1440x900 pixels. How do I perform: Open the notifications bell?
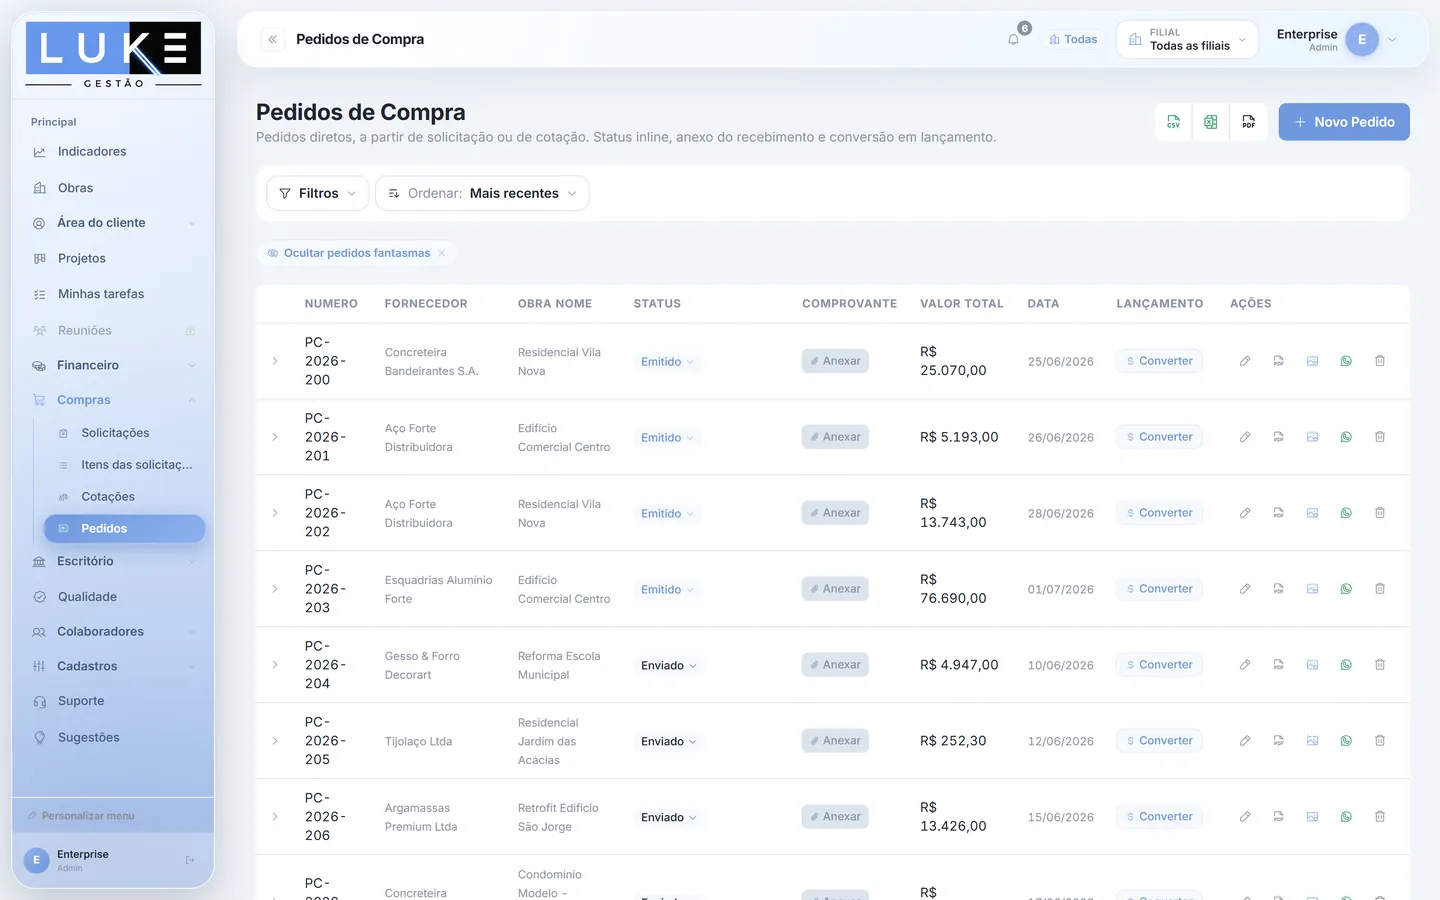(x=1014, y=39)
